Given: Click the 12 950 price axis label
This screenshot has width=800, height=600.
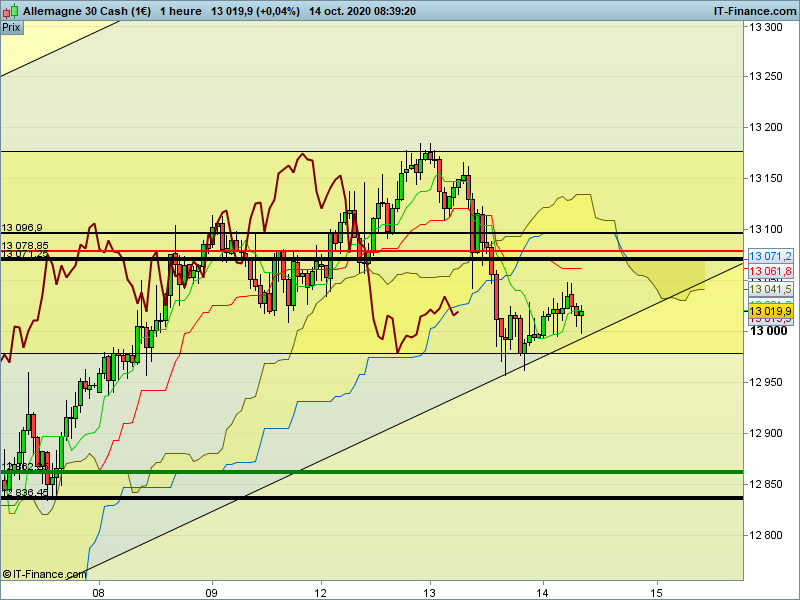Looking at the screenshot, I should (x=765, y=382).
